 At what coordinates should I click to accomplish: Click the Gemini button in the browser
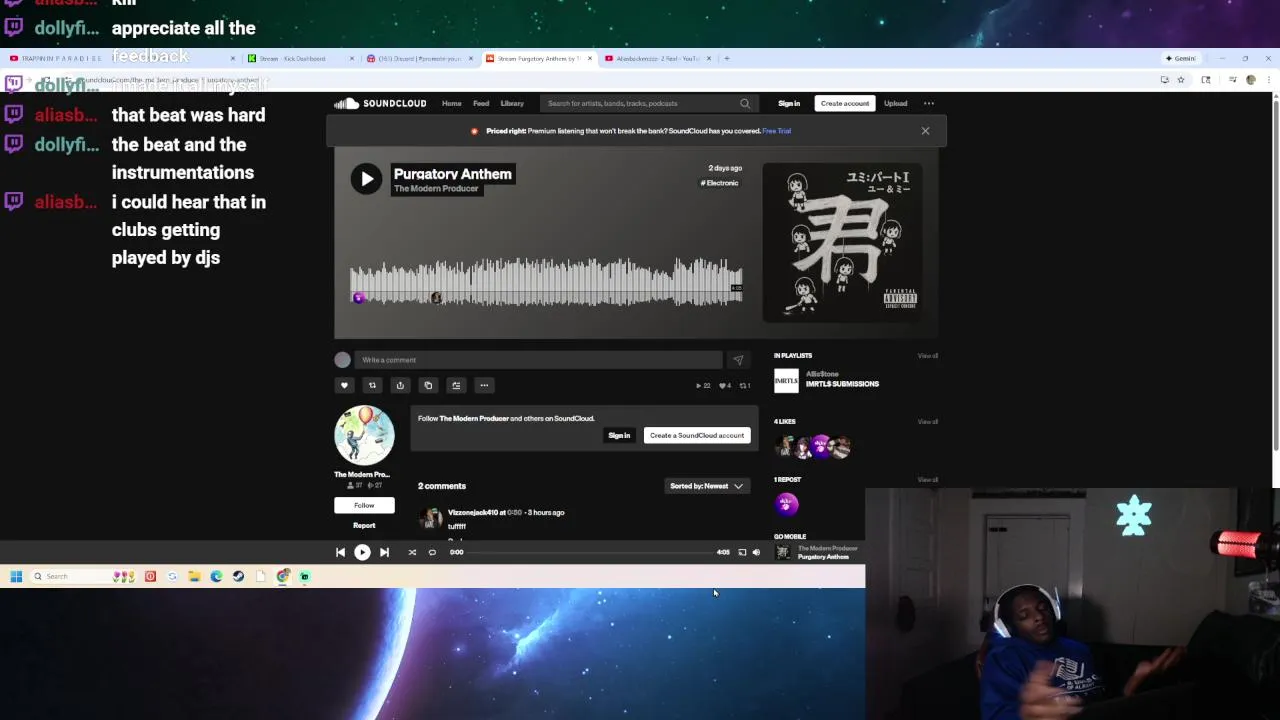[1181, 58]
